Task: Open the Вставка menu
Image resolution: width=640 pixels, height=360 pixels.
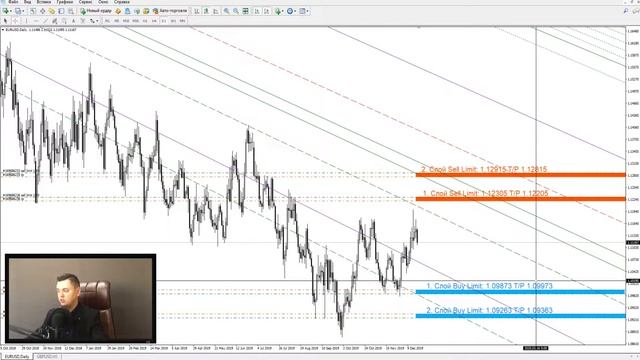Action: pyautogui.click(x=44, y=2)
